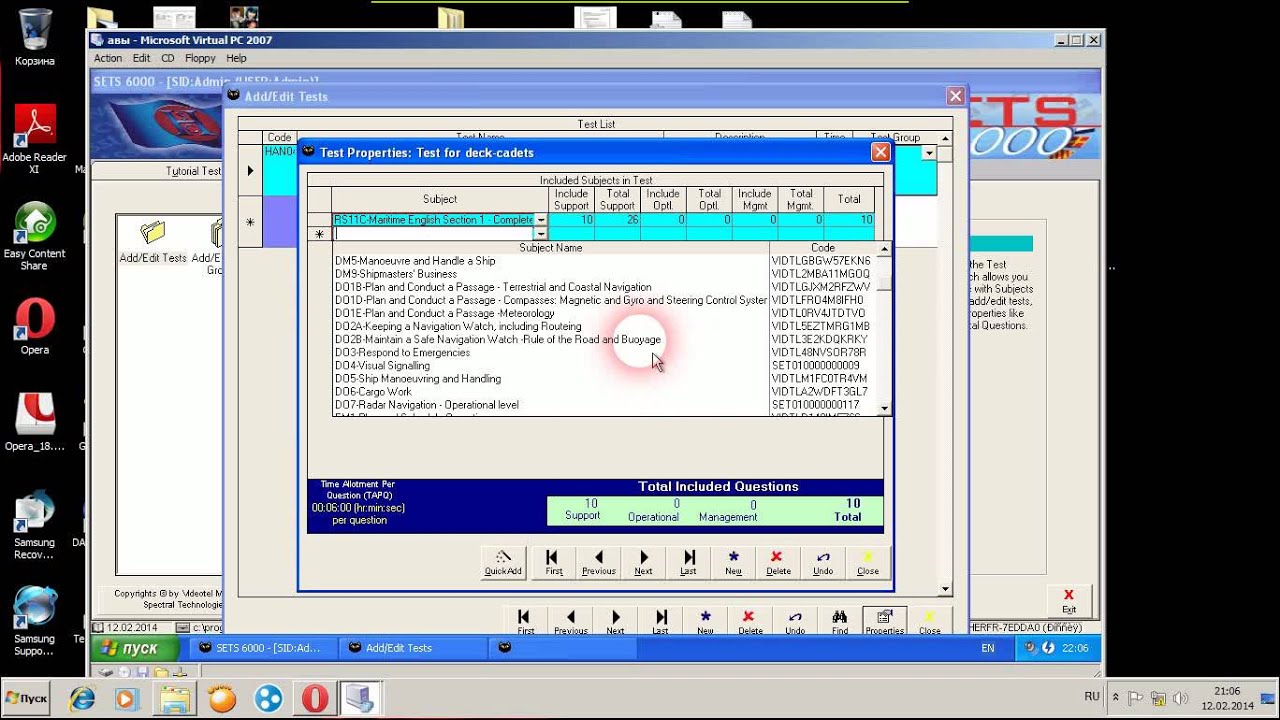Open Test Group dropdown in Test List
The height and width of the screenshot is (720, 1280).
click(929, 153)
